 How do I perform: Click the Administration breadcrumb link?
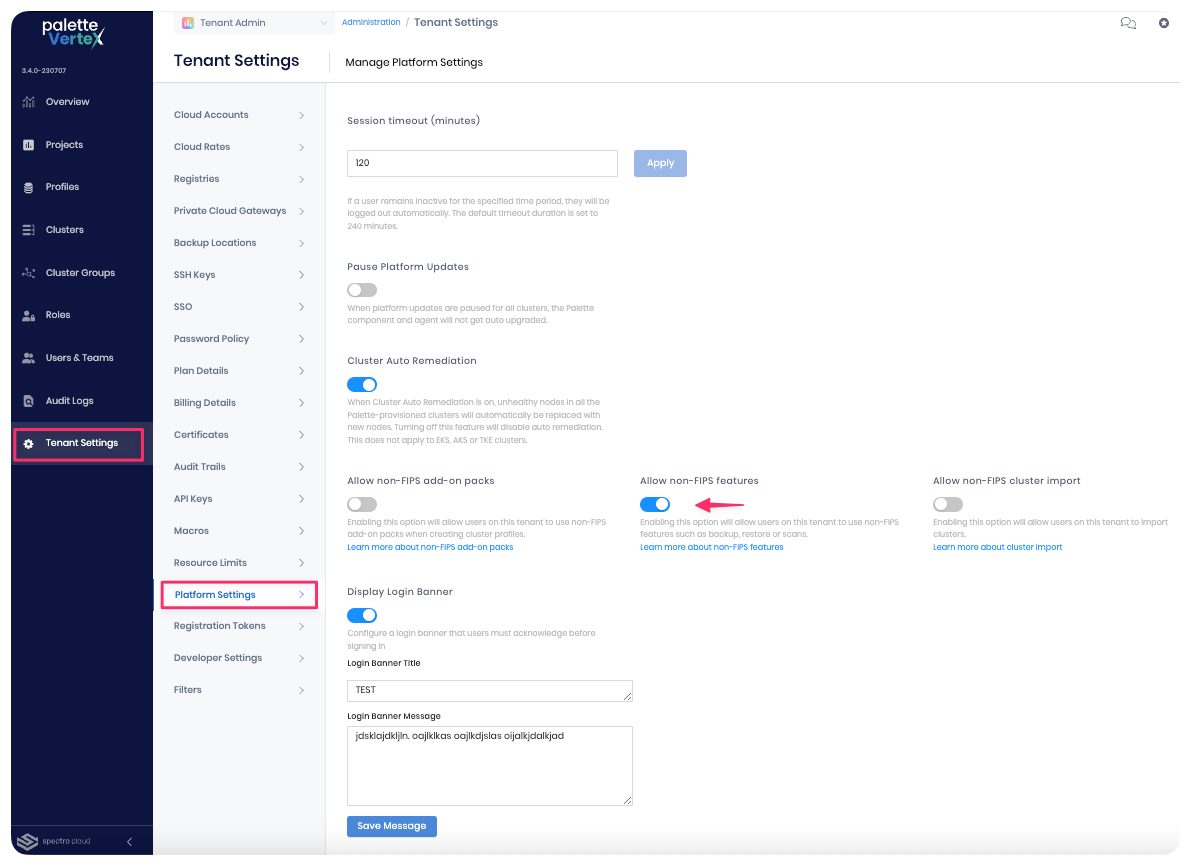coord(371,22)
